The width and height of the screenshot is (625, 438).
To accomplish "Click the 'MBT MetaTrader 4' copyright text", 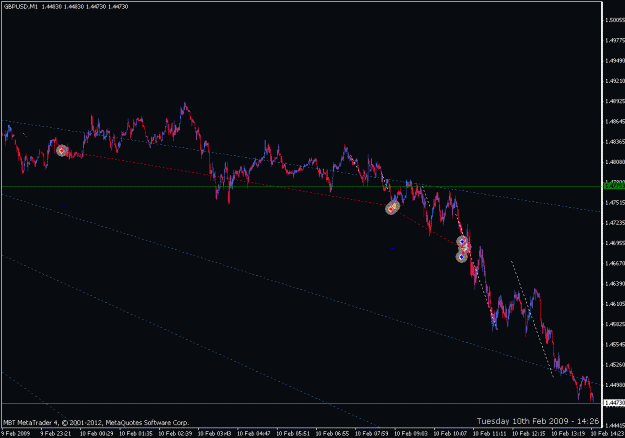I will pos(96,422).
